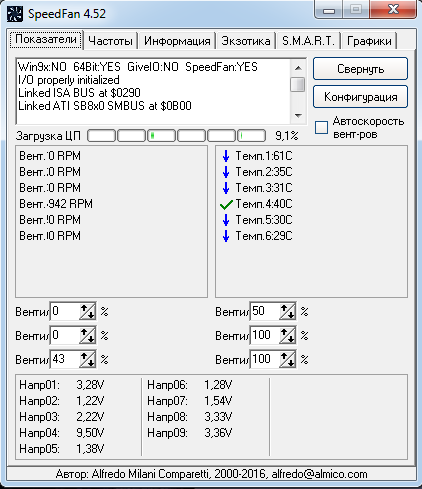The height and width of the screenshot is (489, 422).
Task: Click the Напр08 3,33V voltage entry
Action: (190, 417)
